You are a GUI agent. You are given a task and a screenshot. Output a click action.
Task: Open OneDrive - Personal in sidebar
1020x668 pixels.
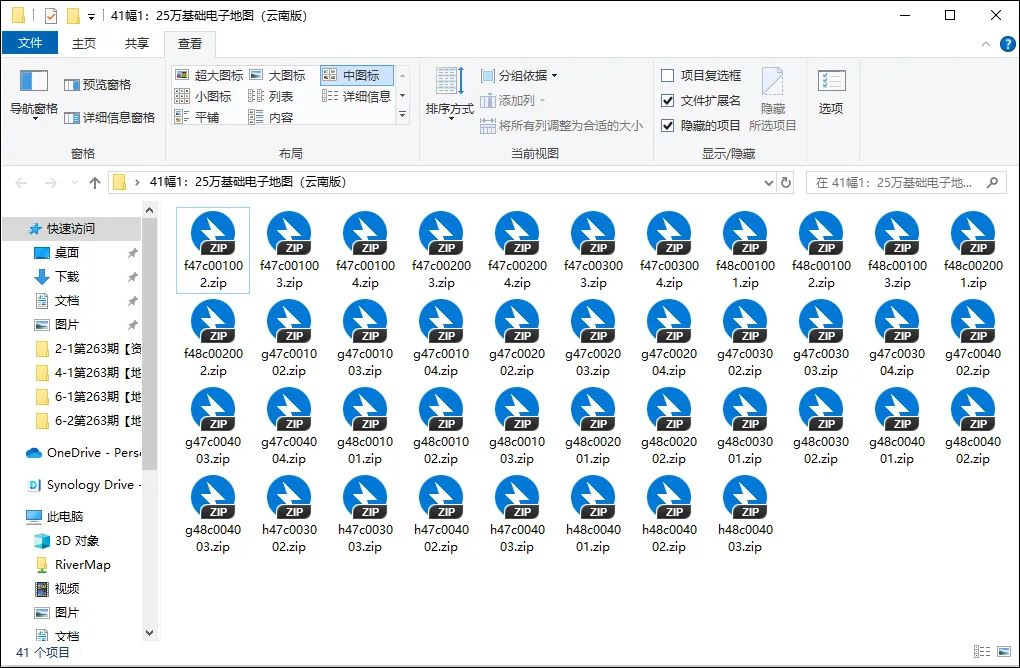[x=83, y=453]
